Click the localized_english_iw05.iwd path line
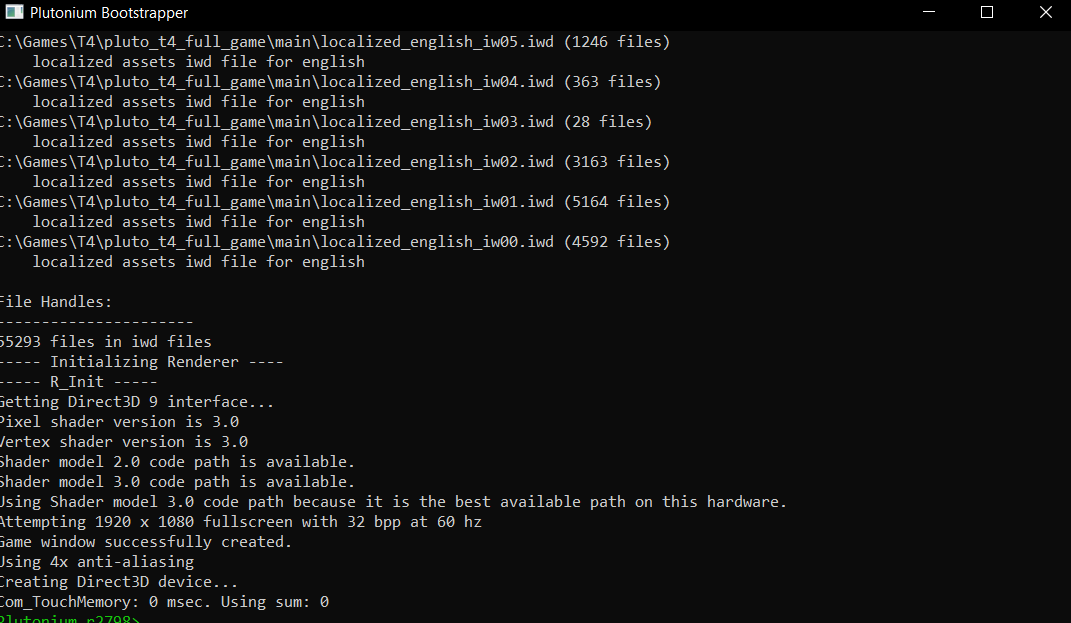This screenshot has width=1071, height=623. pos(335,42)
